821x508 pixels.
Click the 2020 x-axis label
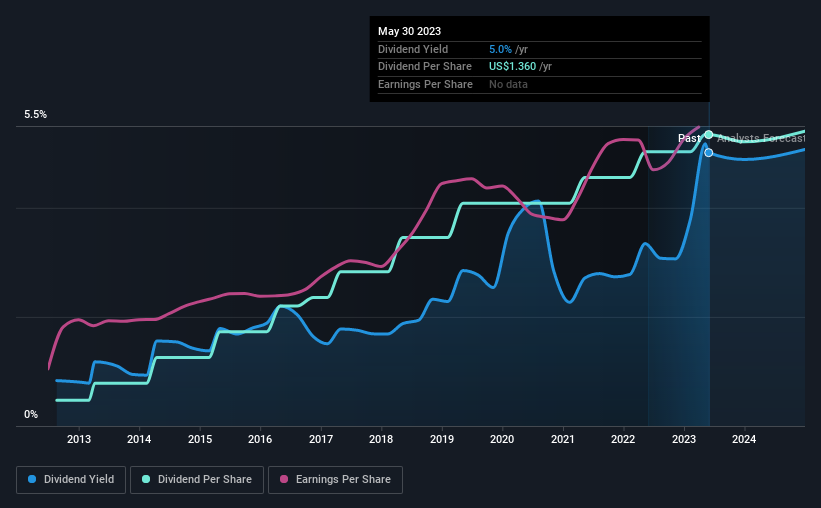[x=502, y=439]
